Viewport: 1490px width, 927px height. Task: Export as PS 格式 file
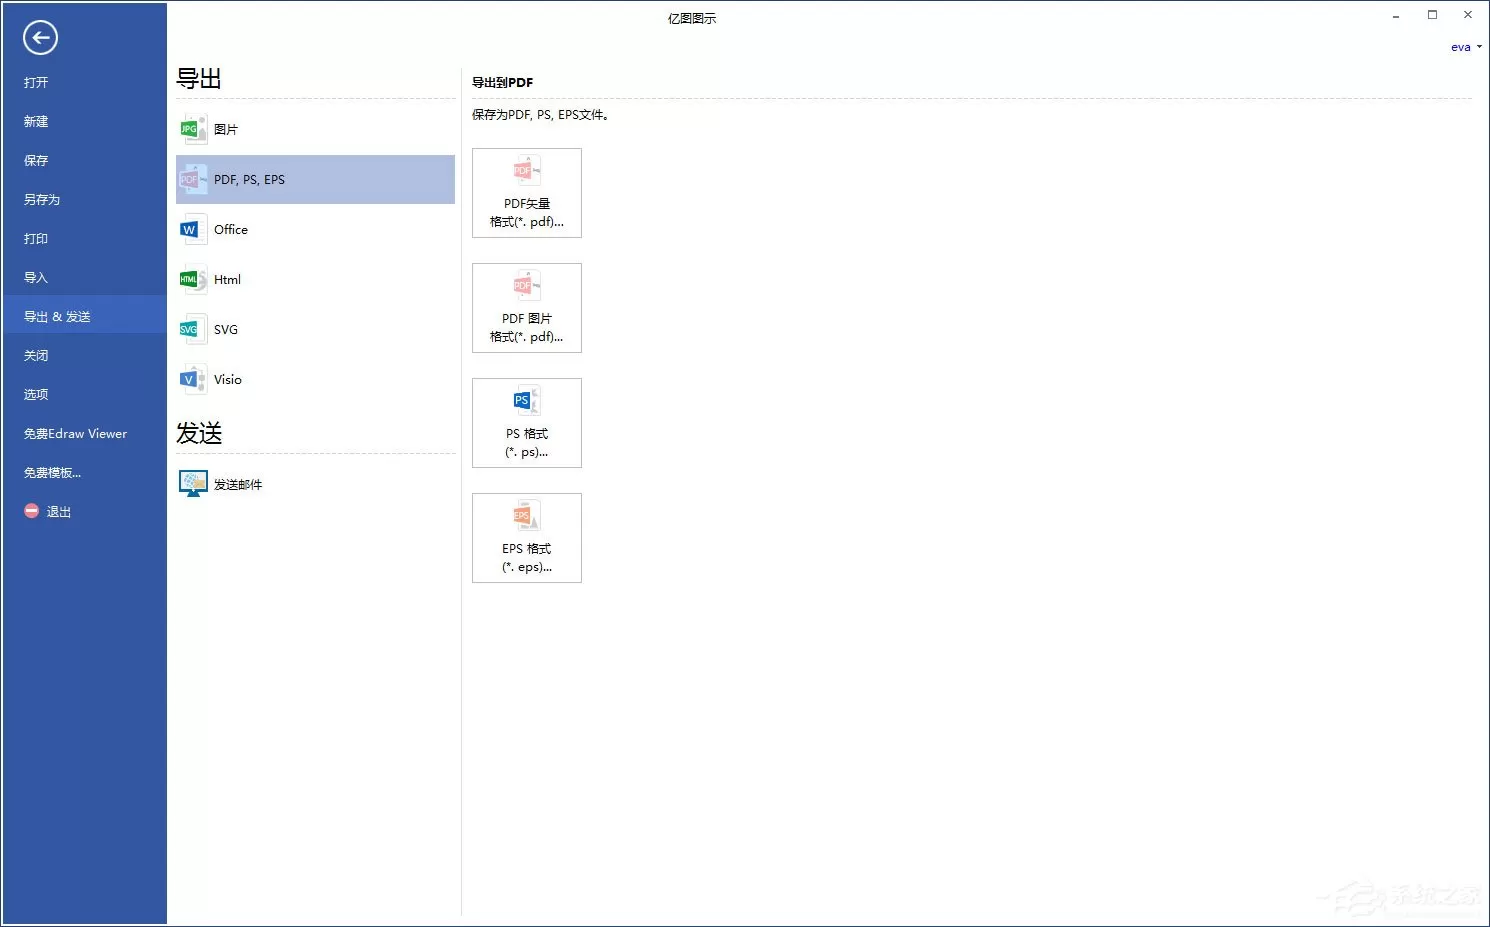point(527,423)
